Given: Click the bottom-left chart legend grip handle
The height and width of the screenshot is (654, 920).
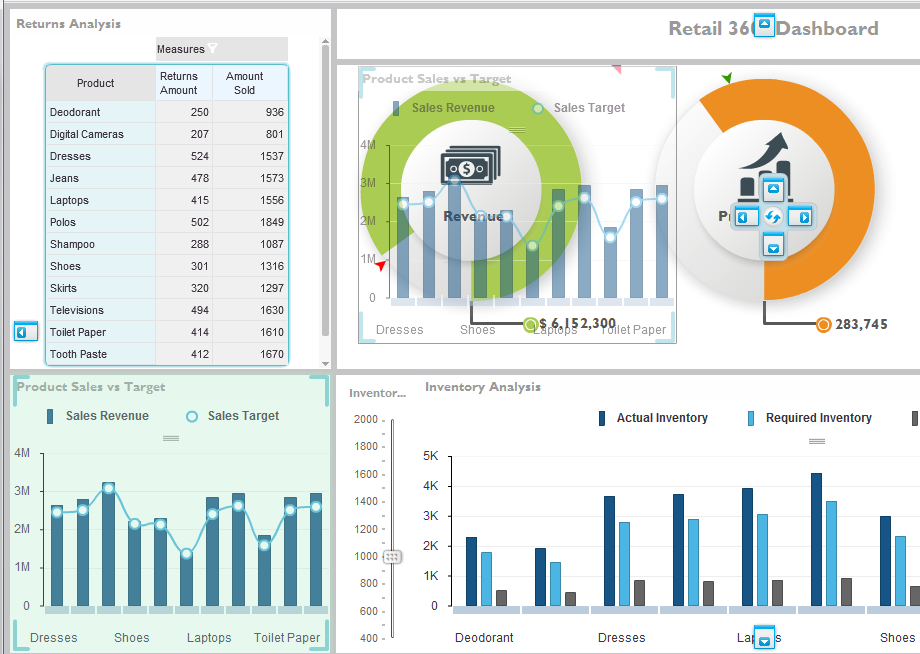Looking at the screenshot, I should click(x=171, y=438).
